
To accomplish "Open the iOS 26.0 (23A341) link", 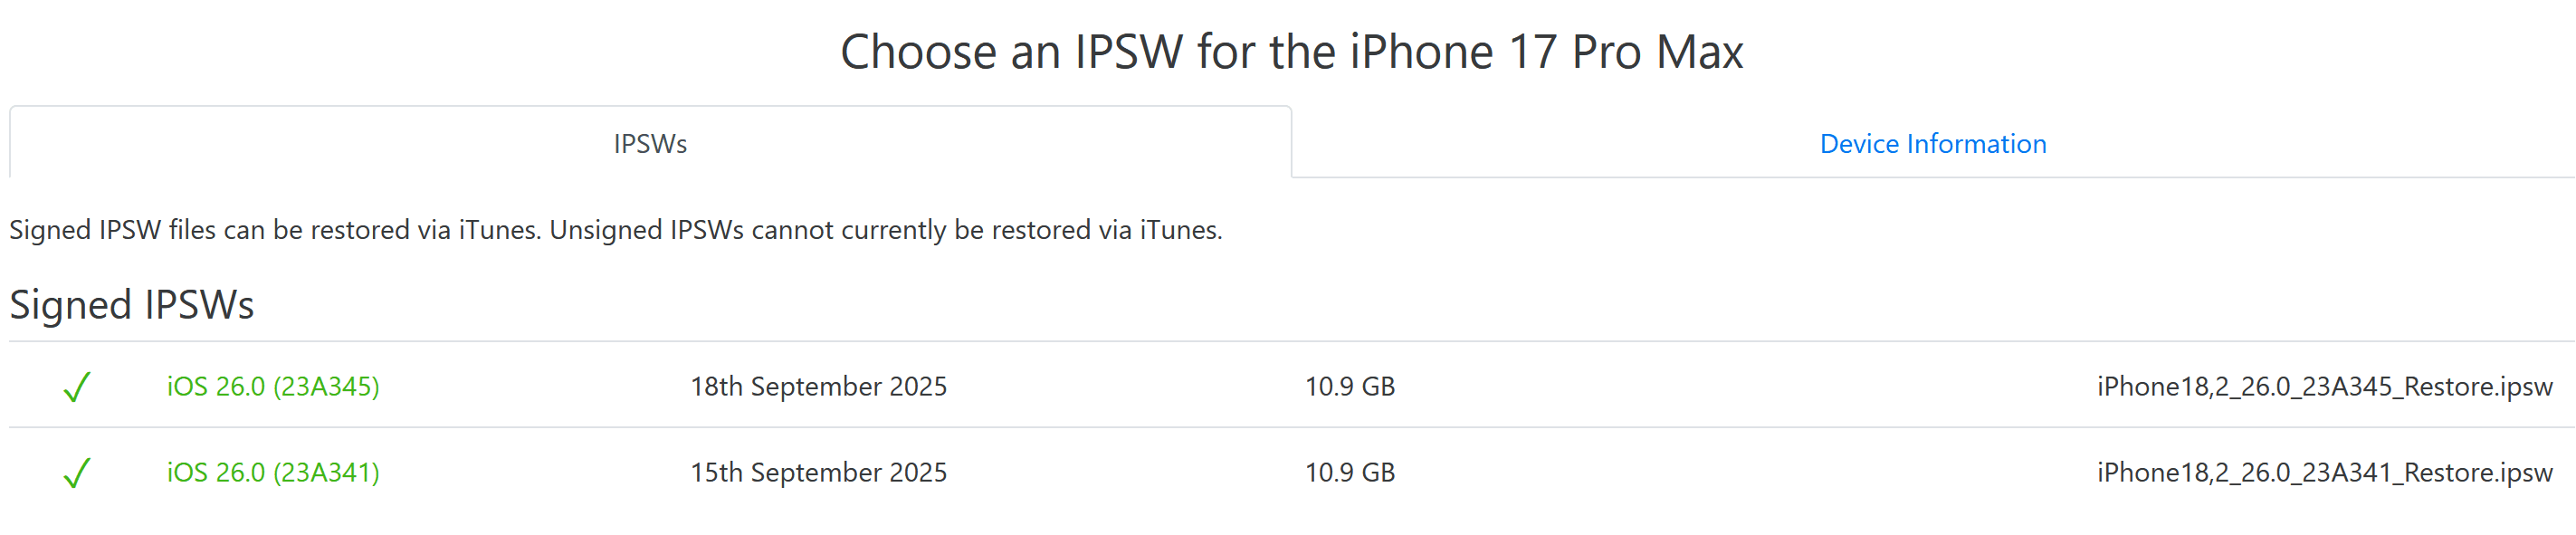I will pos(273,473).
